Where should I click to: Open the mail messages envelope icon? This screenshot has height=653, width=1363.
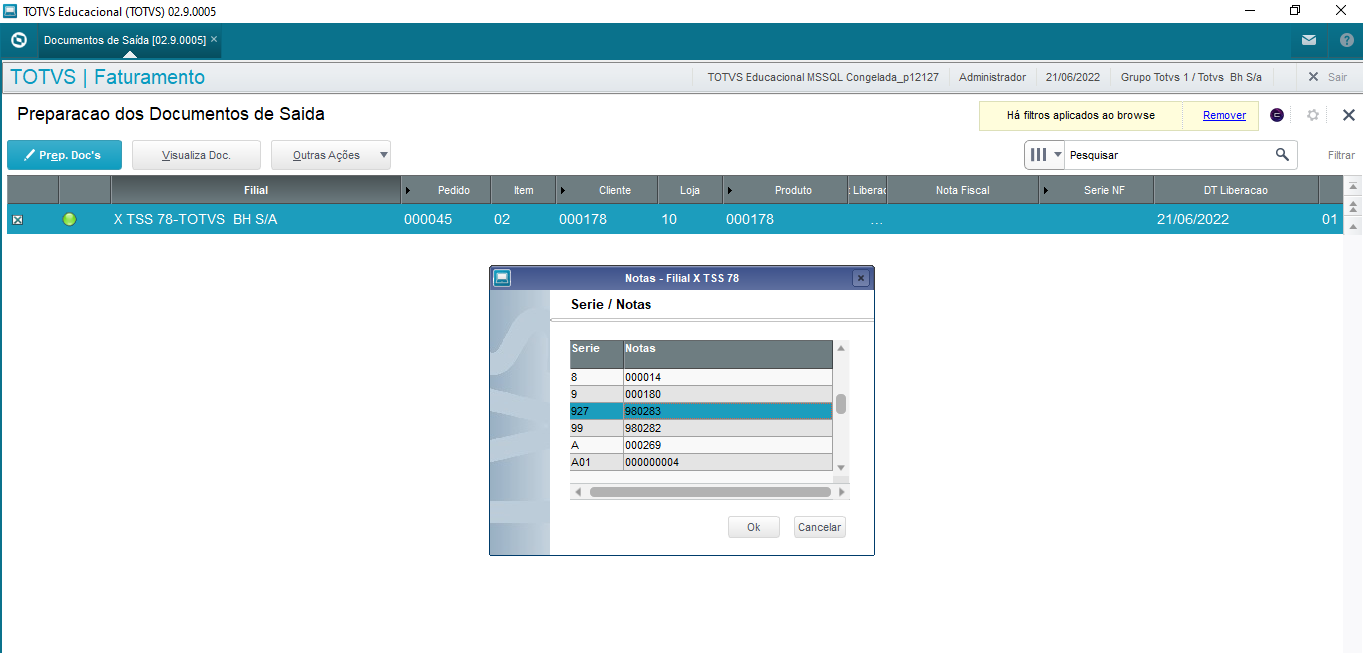click(x=1309, y=41)
